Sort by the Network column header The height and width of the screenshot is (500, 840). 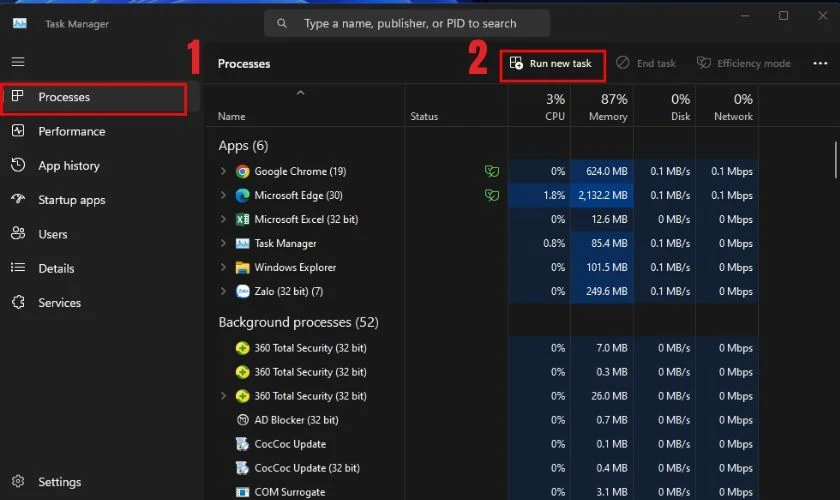(x=727, y=107)
